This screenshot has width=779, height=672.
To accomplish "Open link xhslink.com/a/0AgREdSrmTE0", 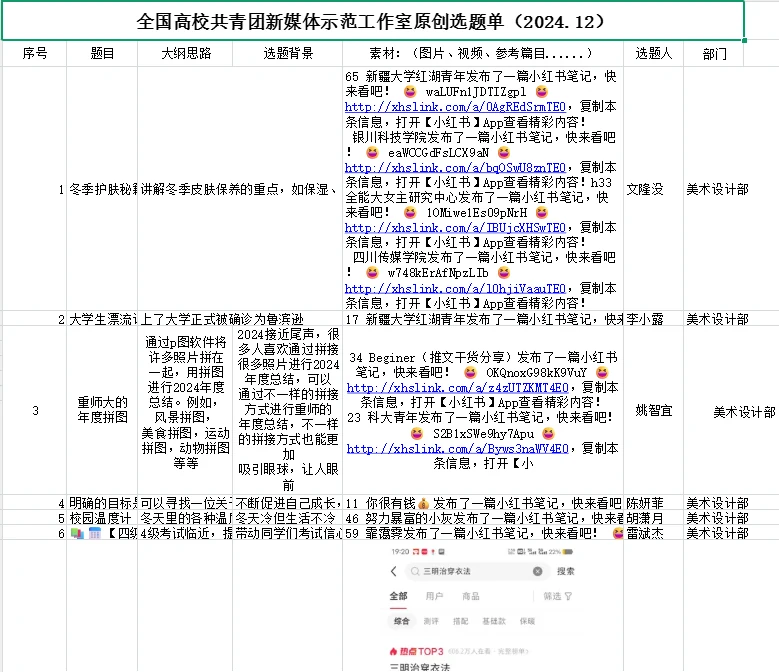I will pyautogui.click(x=455, y=107).
